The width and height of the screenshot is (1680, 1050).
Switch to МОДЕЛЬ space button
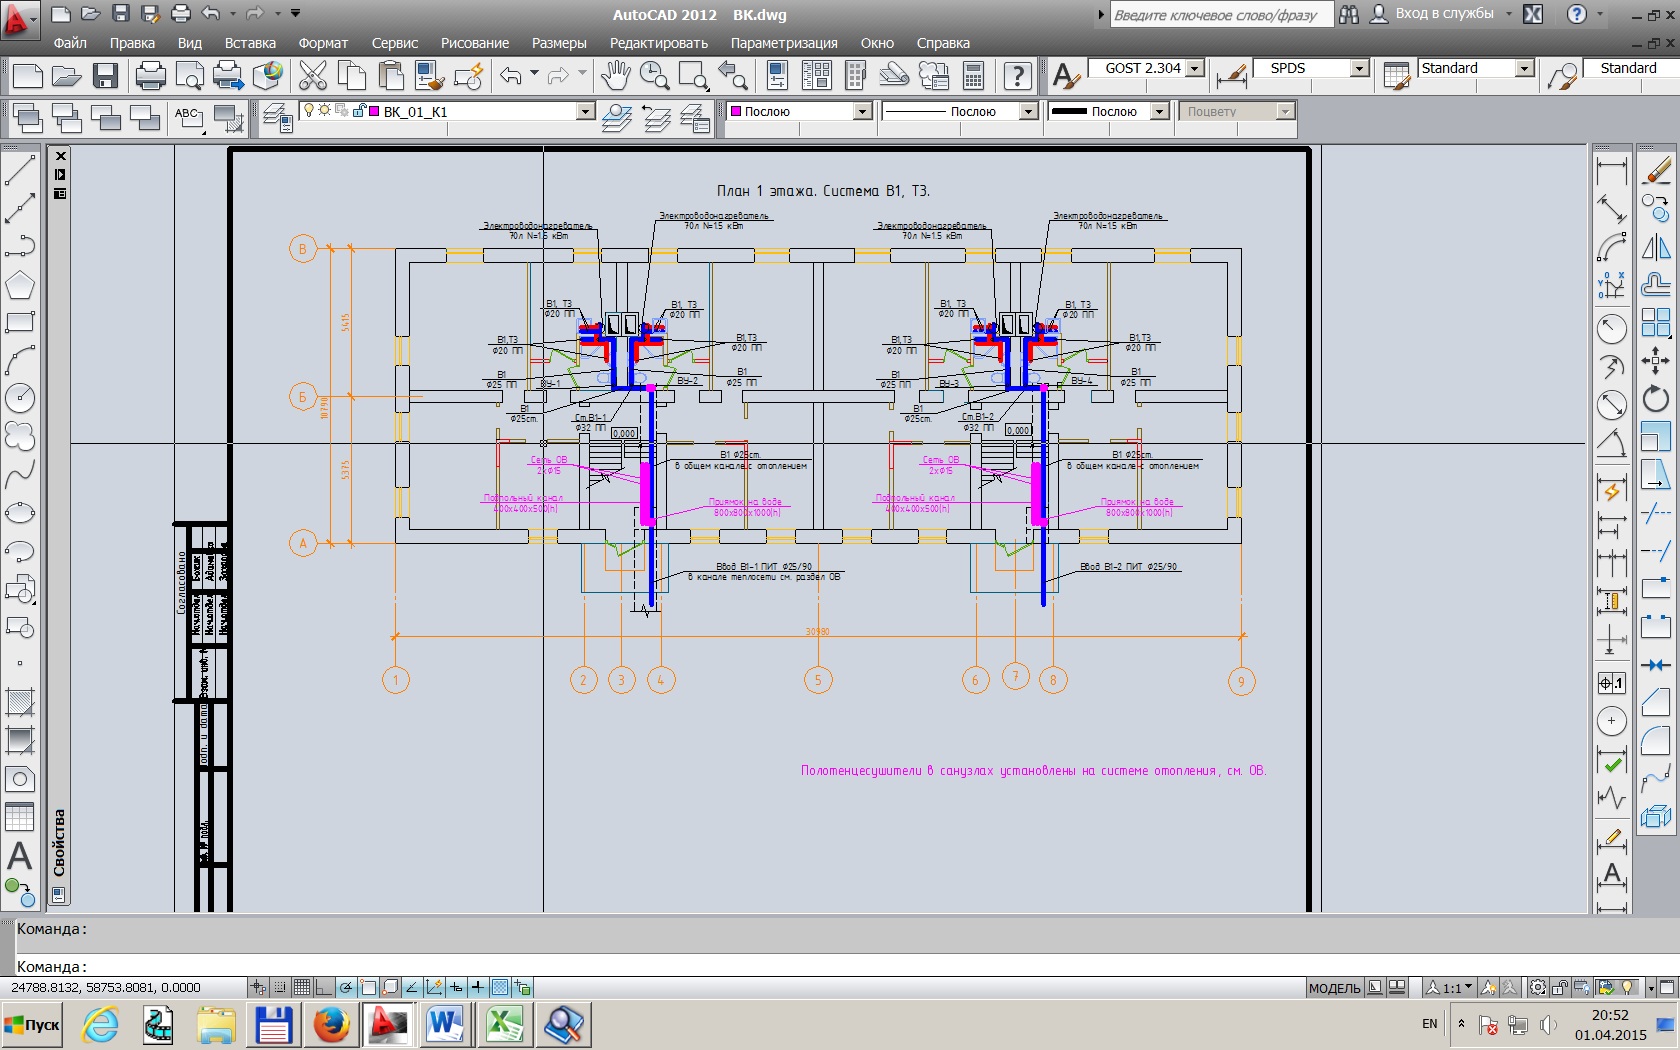pyautogui.click(x=1334, y=988)
